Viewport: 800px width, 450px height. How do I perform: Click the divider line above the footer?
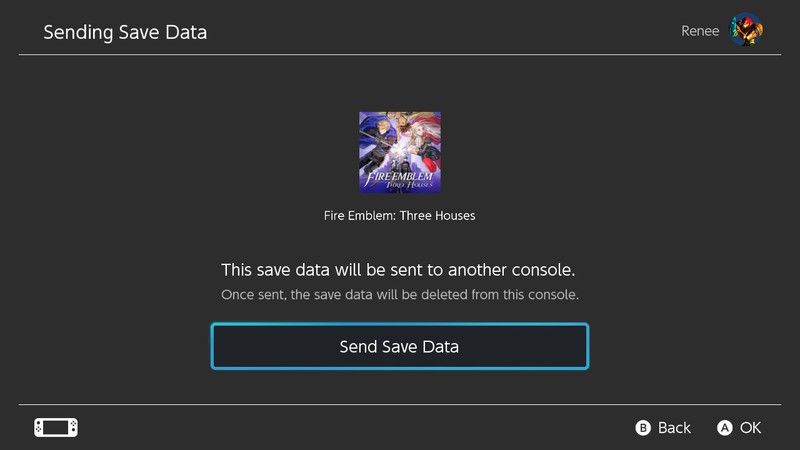[x=400, y=405]
